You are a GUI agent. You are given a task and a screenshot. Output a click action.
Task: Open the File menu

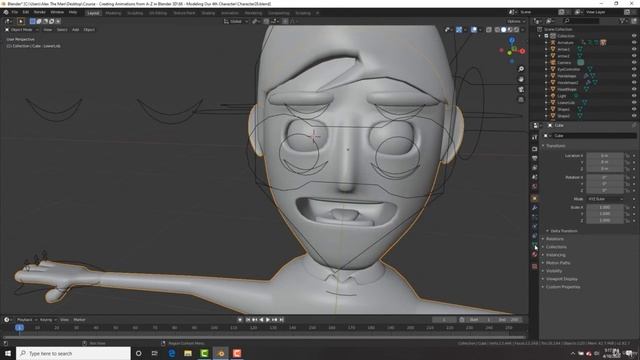click(15, 12)
